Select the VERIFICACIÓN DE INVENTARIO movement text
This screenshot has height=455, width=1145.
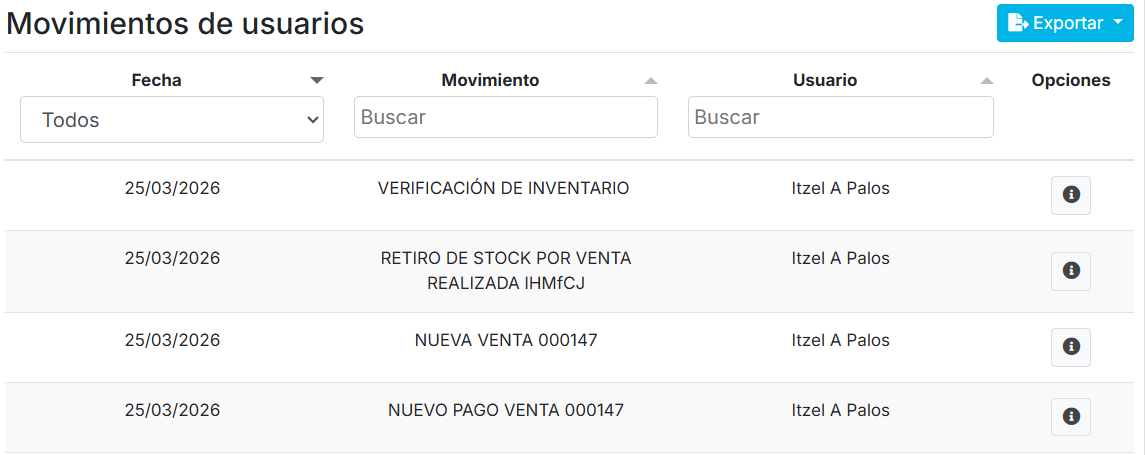pos(503,188)
